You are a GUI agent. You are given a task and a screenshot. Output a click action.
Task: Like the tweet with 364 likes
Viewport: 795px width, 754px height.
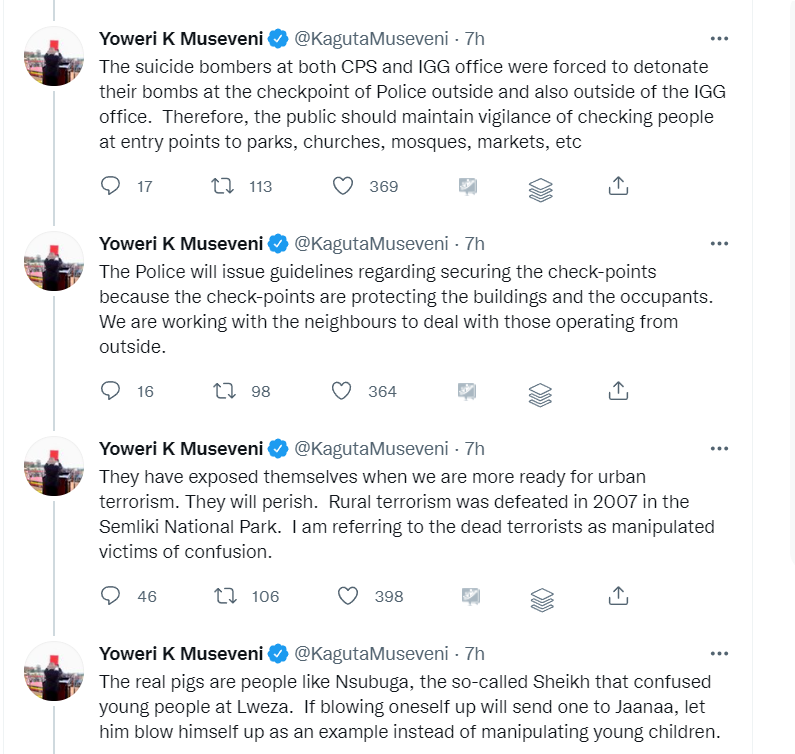pyautogui.click(x=343, y=391)
